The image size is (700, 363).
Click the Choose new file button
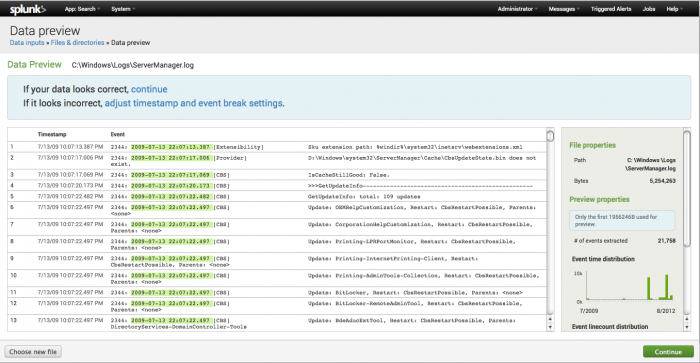coord(33,352)
